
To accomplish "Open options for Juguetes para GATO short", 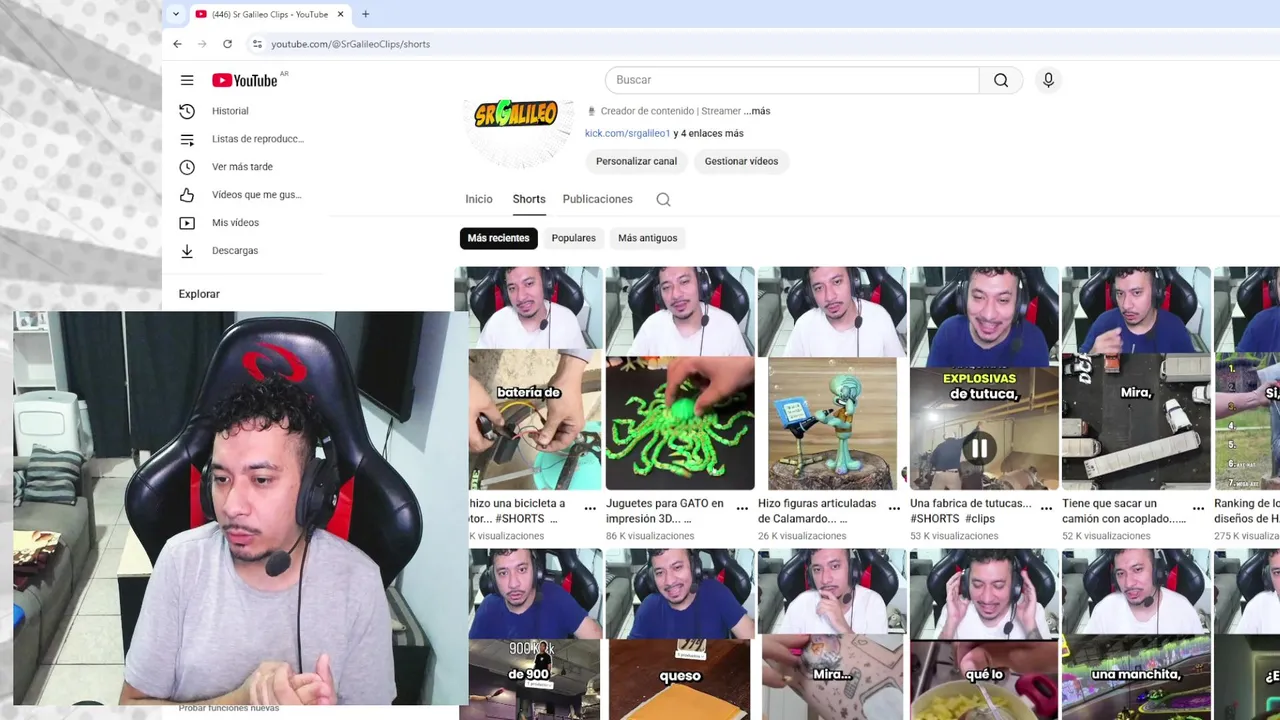I will point(742,509).
